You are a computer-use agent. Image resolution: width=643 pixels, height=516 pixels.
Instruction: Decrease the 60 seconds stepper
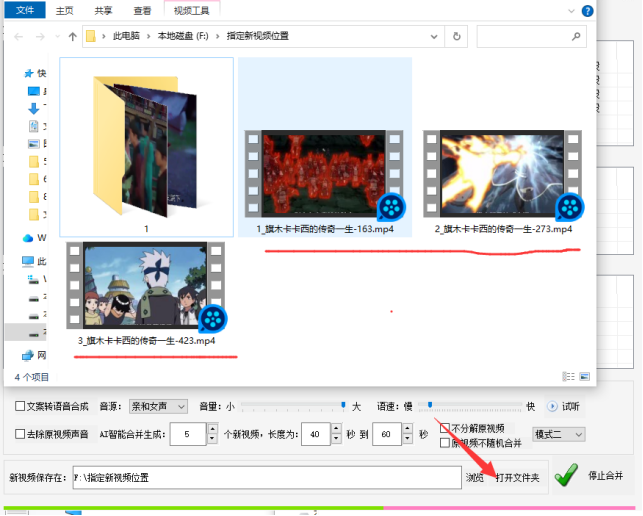coord(408,439)
